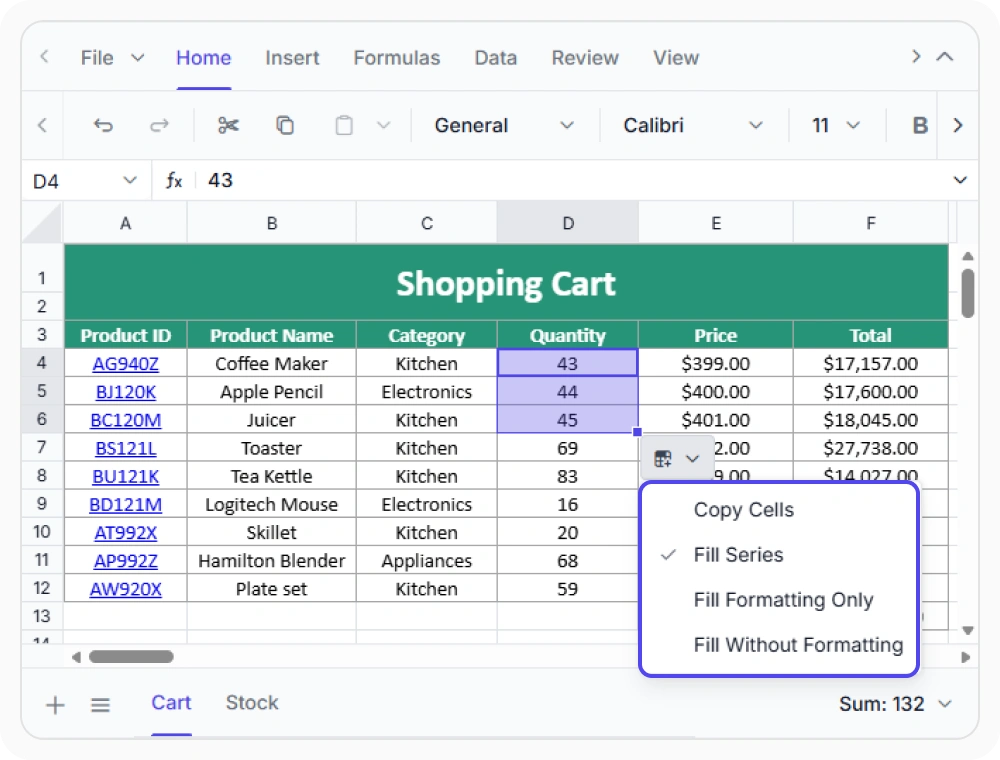
Task: Switch to the Stock sheet tab
Action: click(252, 703)
